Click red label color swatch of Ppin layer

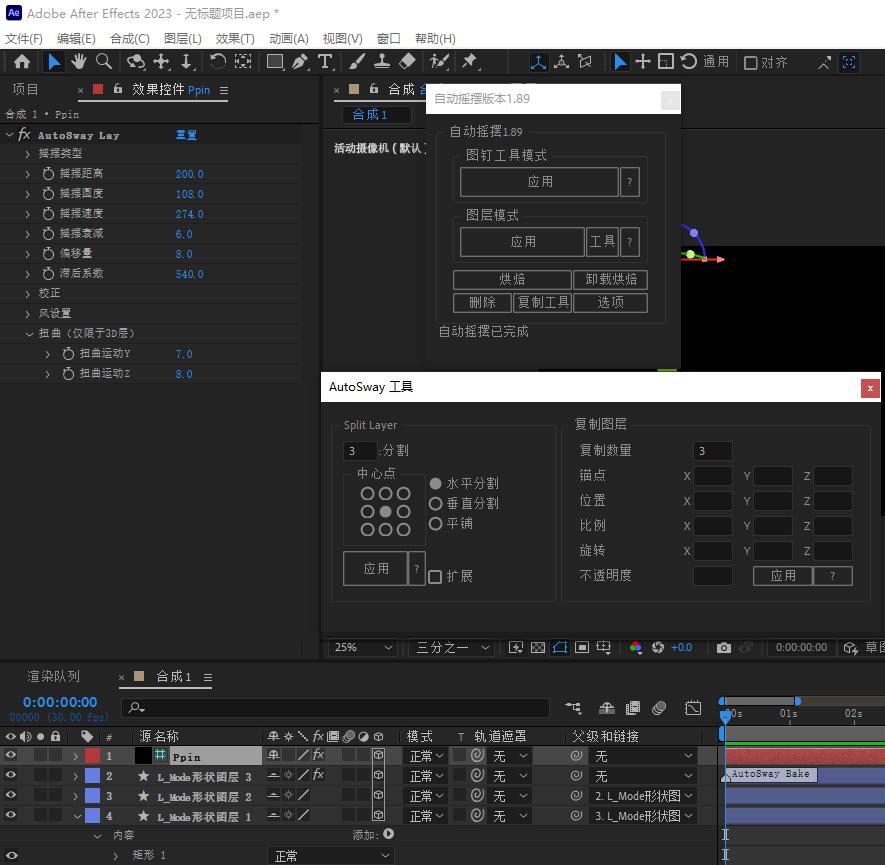click(x=93, y=756)
